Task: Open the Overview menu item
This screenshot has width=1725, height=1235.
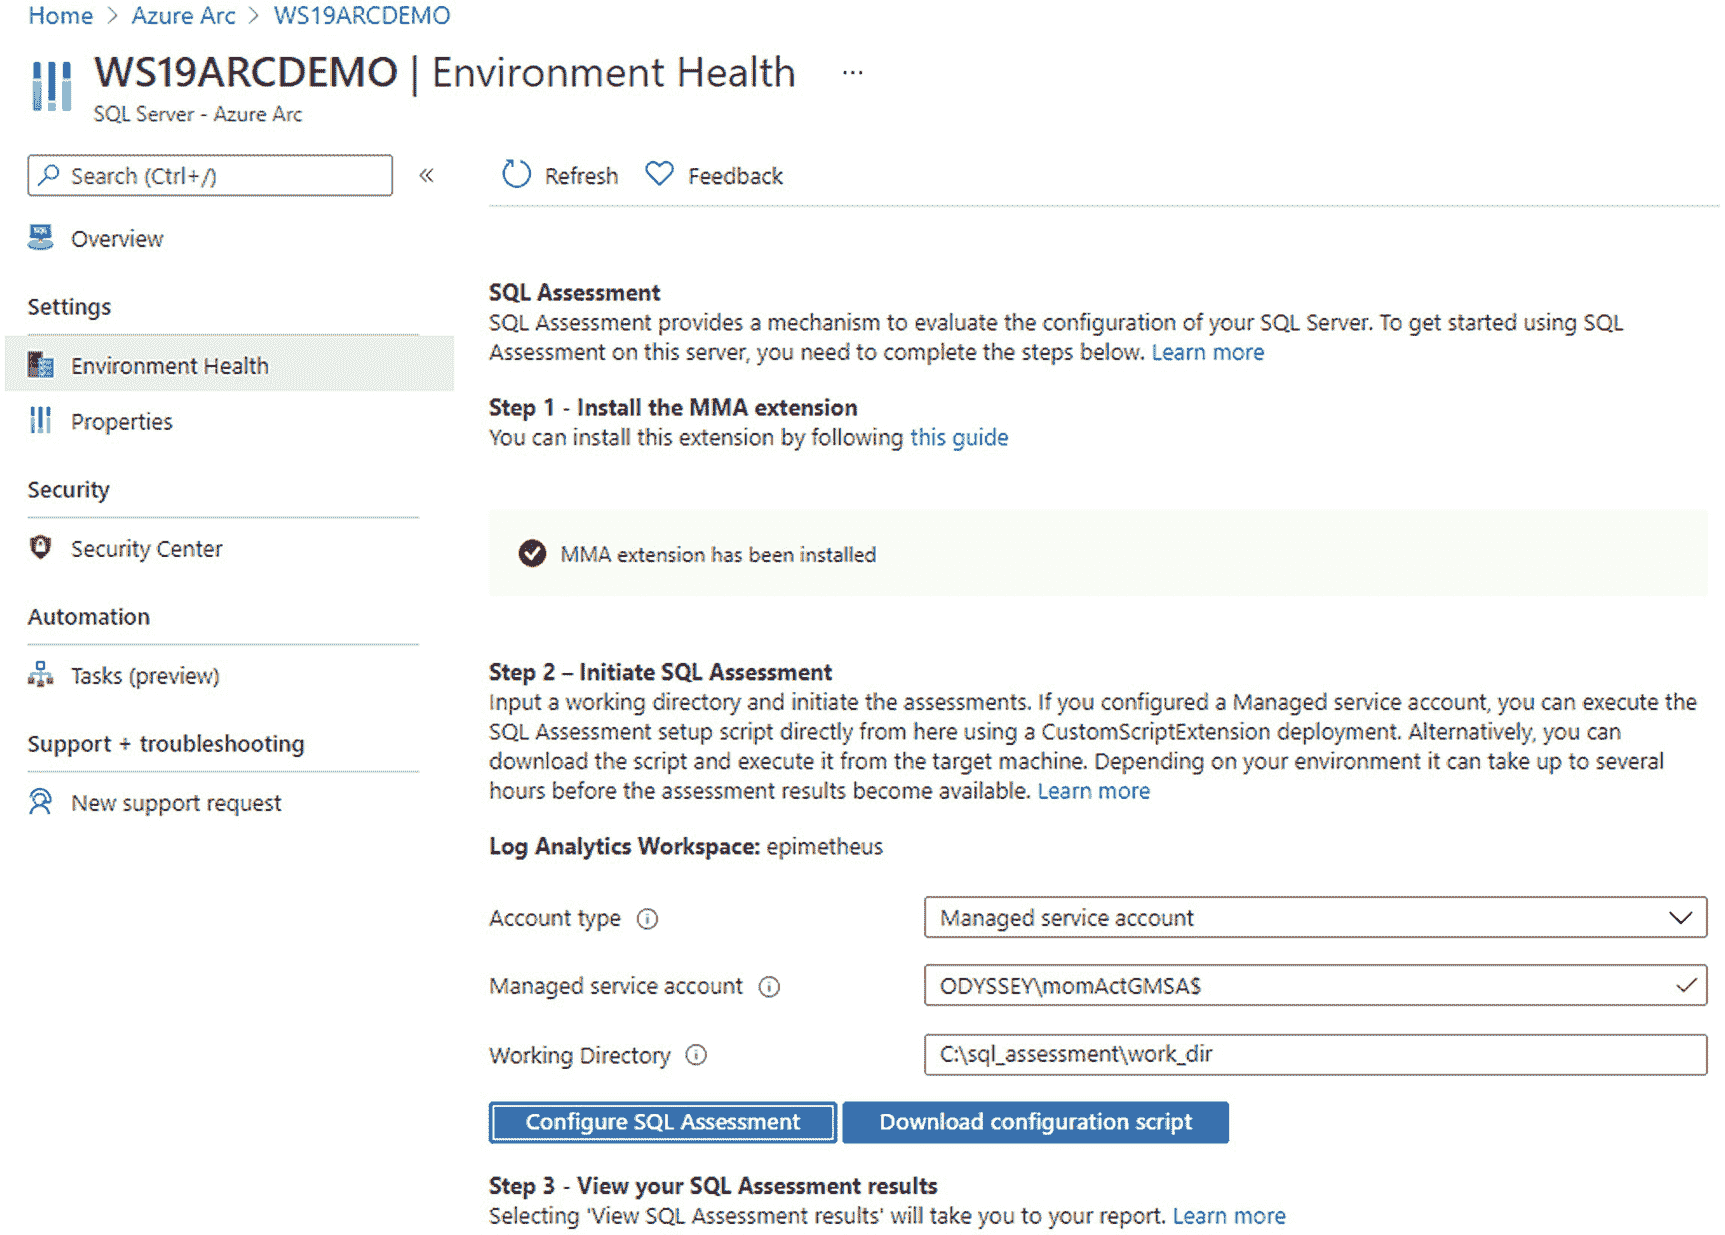Action: 116,239
